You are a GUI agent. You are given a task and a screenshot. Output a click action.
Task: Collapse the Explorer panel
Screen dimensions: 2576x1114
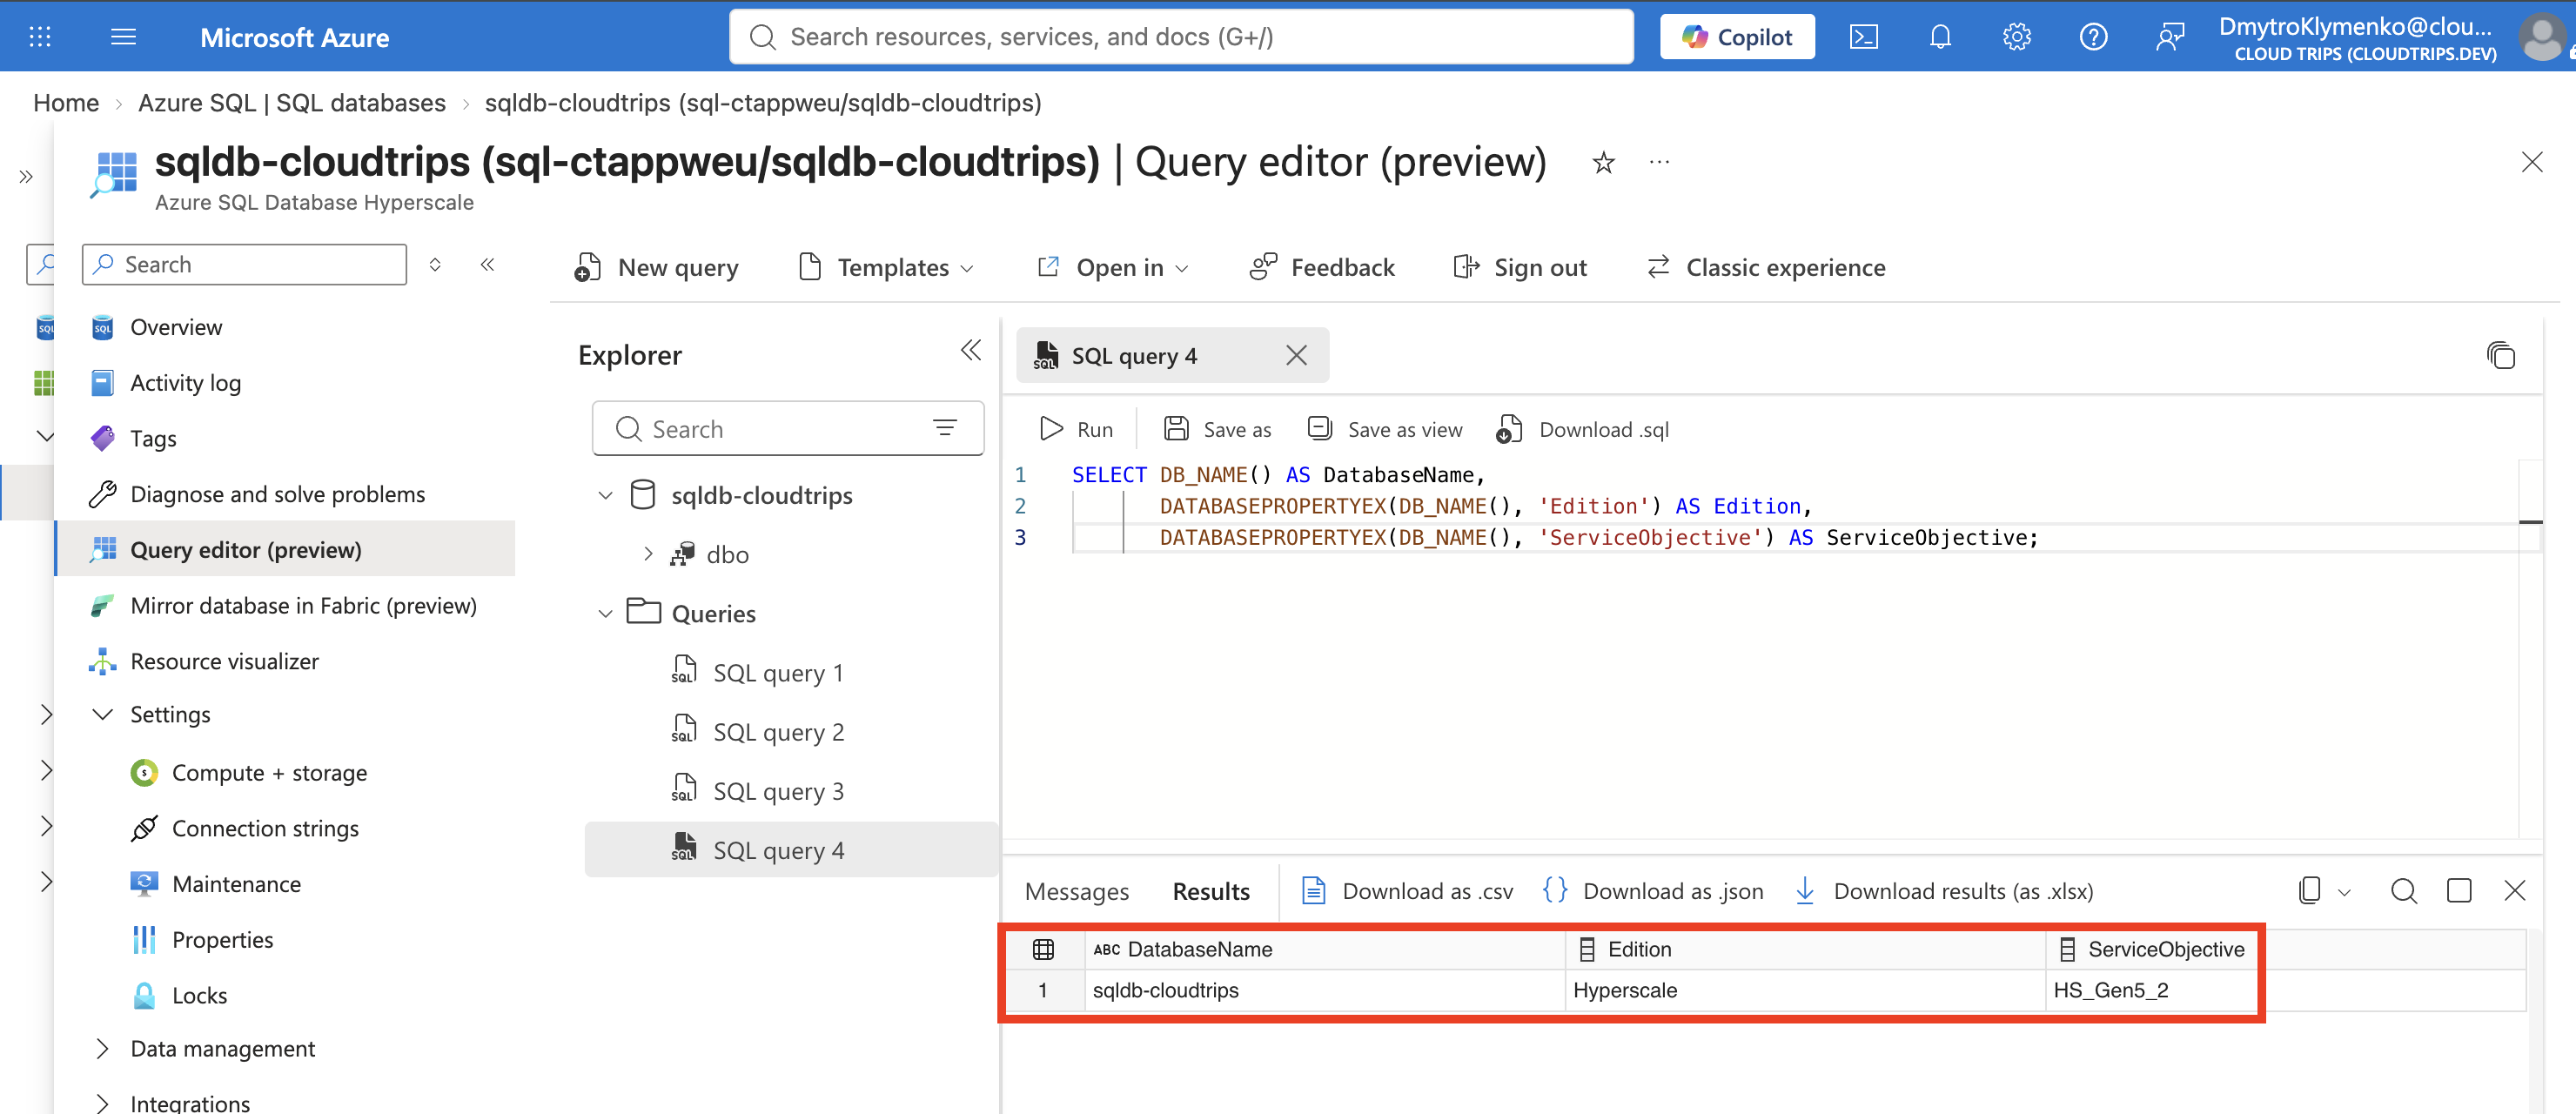[x=970, y=350]
